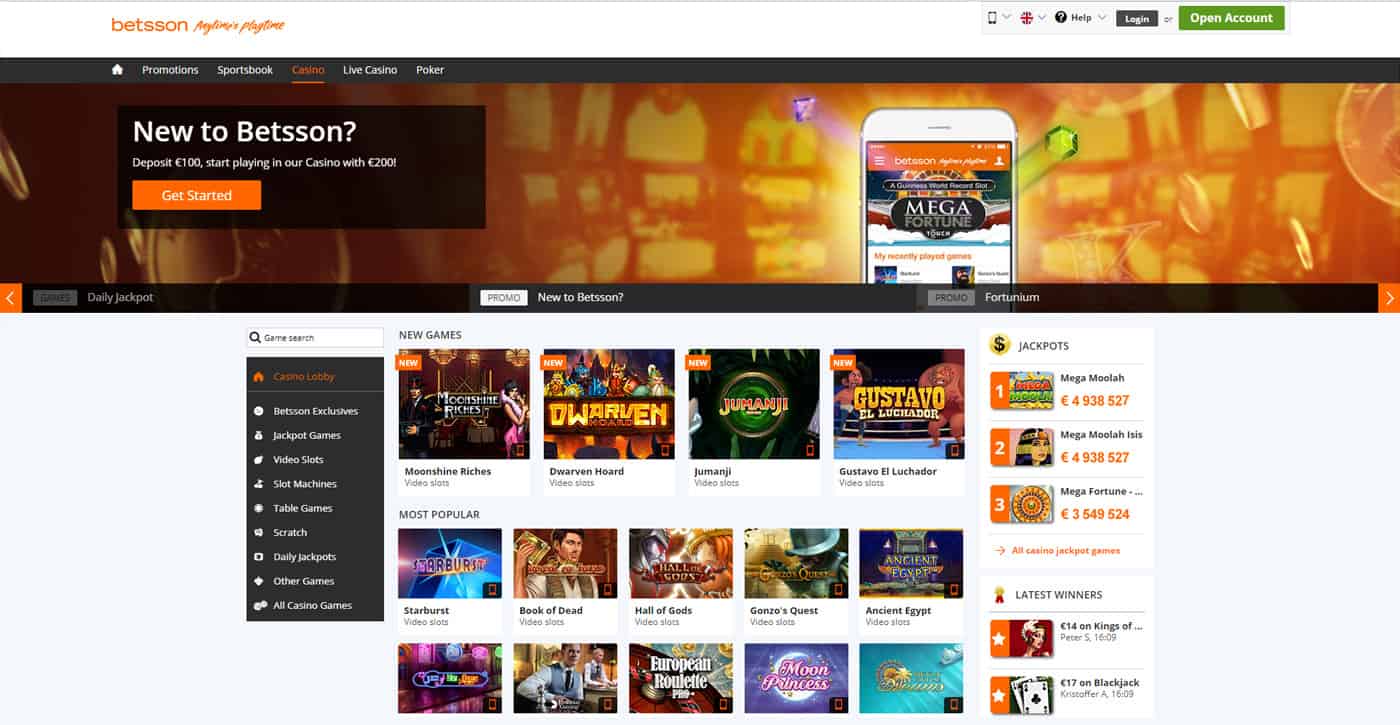This screenshot has height=725, width=1400.
Task: Select New to Betsson? promo slide
Action: (580, 297)
